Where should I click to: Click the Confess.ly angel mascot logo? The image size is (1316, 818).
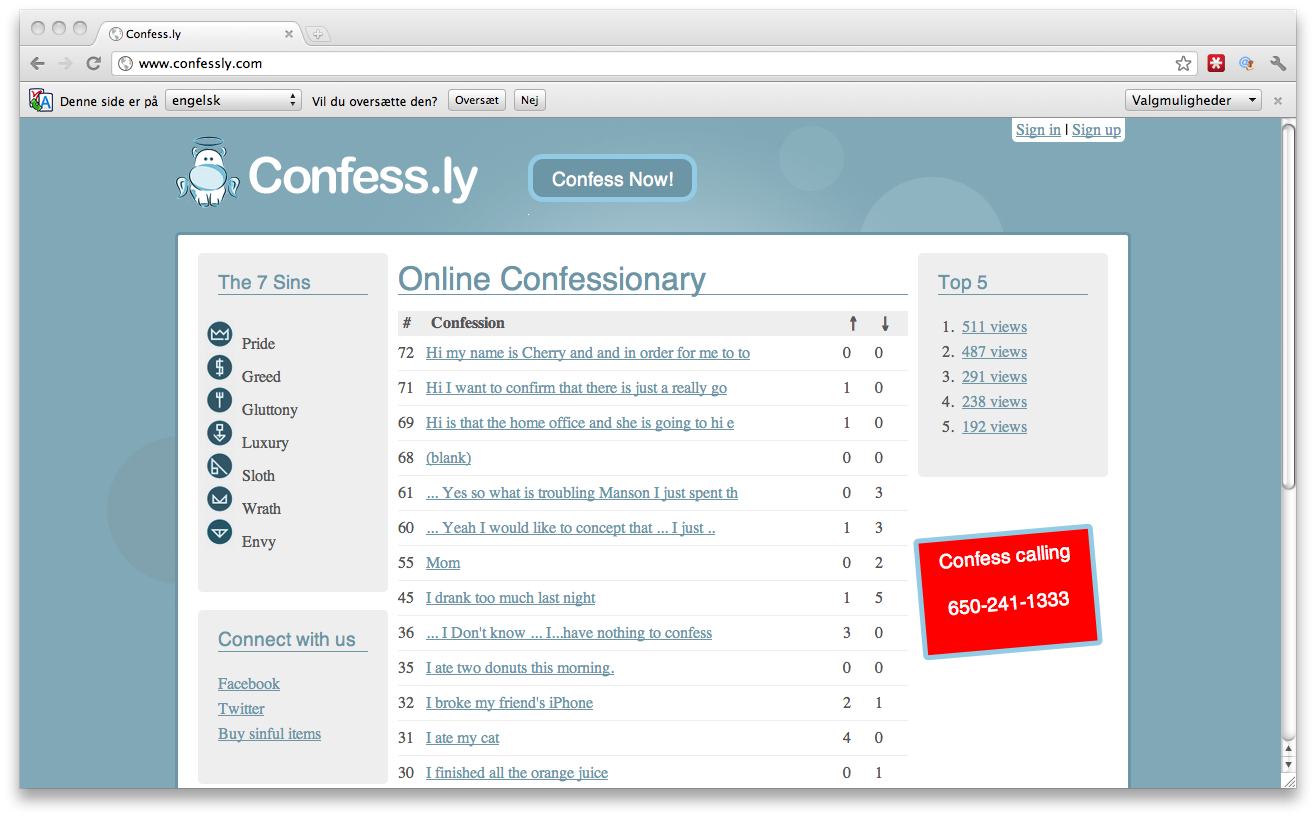(x=208, y=172)
